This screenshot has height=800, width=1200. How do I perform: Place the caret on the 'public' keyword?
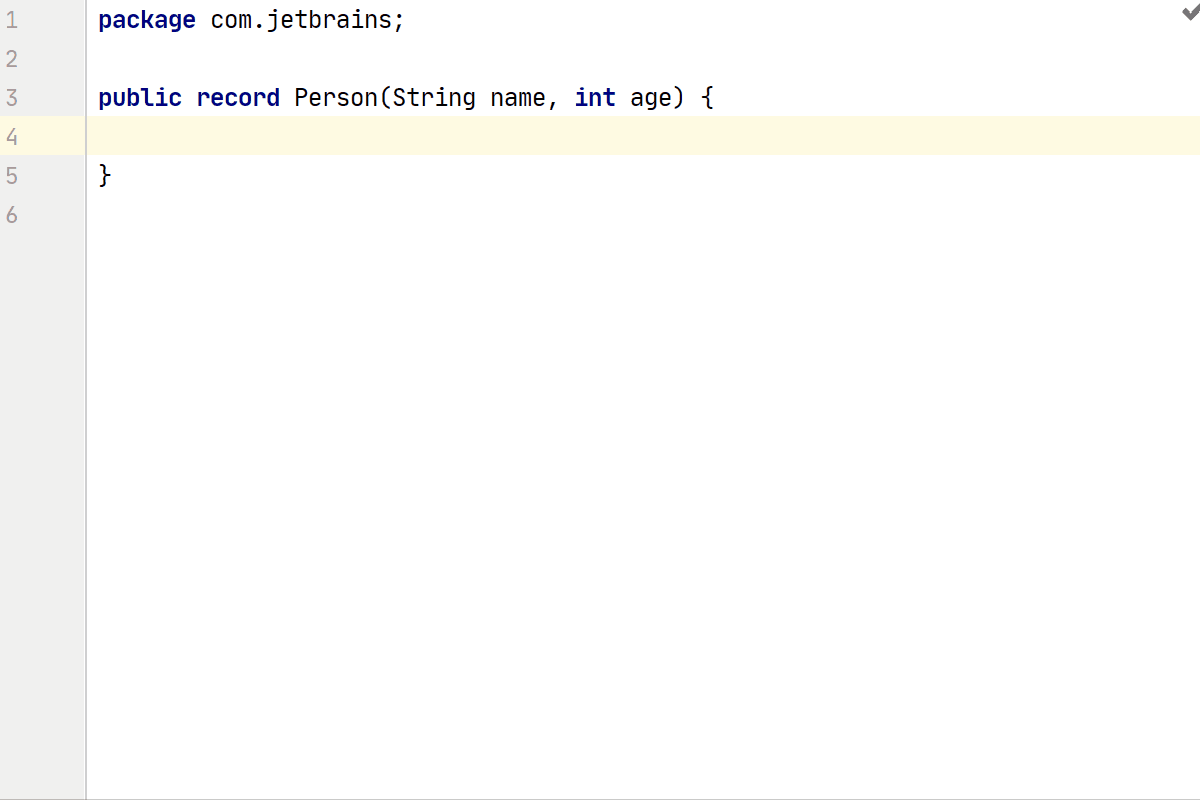(x=140, y=98)
